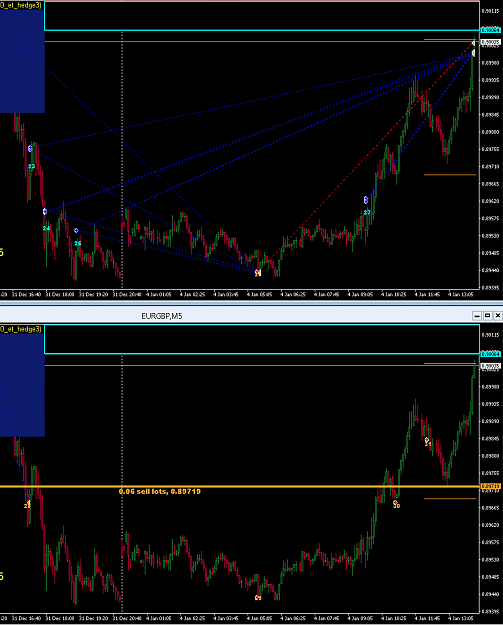503x625 pixels.
Task: Click '4 Jan 01:05' time label in upper chart
Action: tap(159, 295)
